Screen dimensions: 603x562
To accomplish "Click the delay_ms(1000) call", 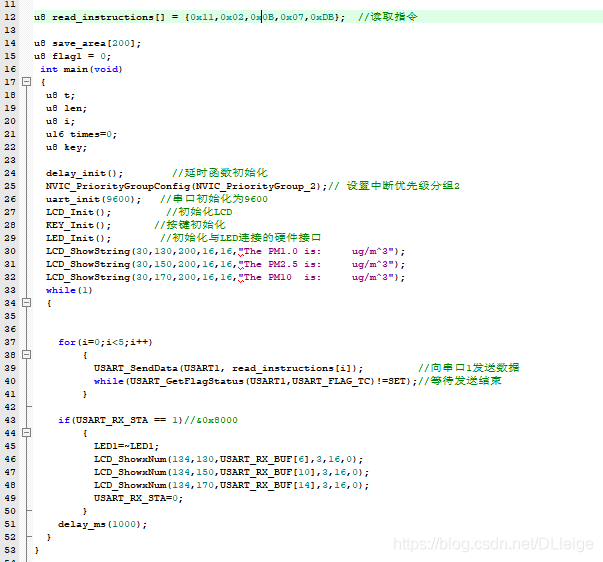I will coord(102,524).
